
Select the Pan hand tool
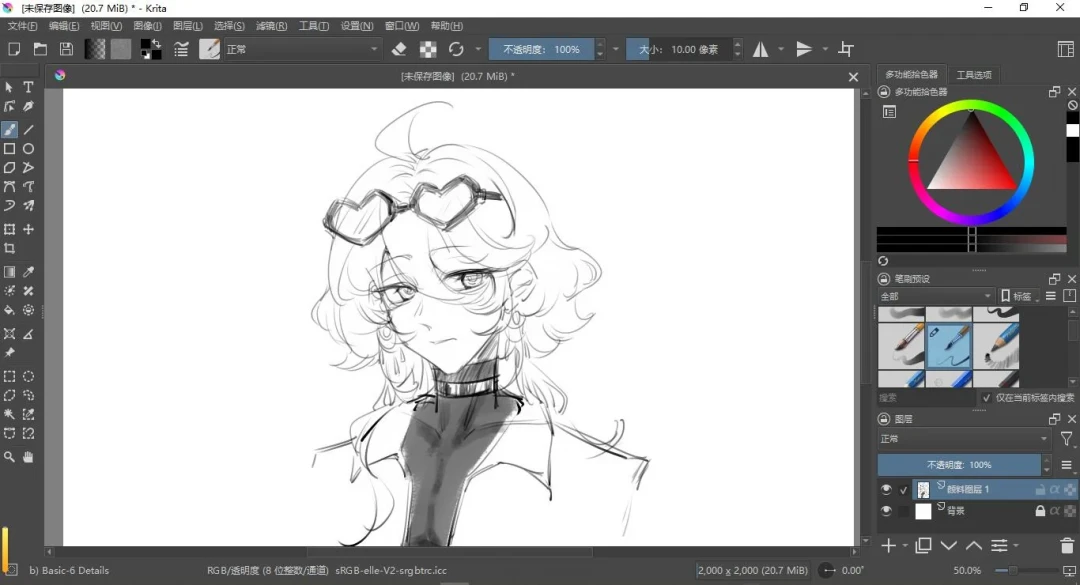click(x=28, y=457)
